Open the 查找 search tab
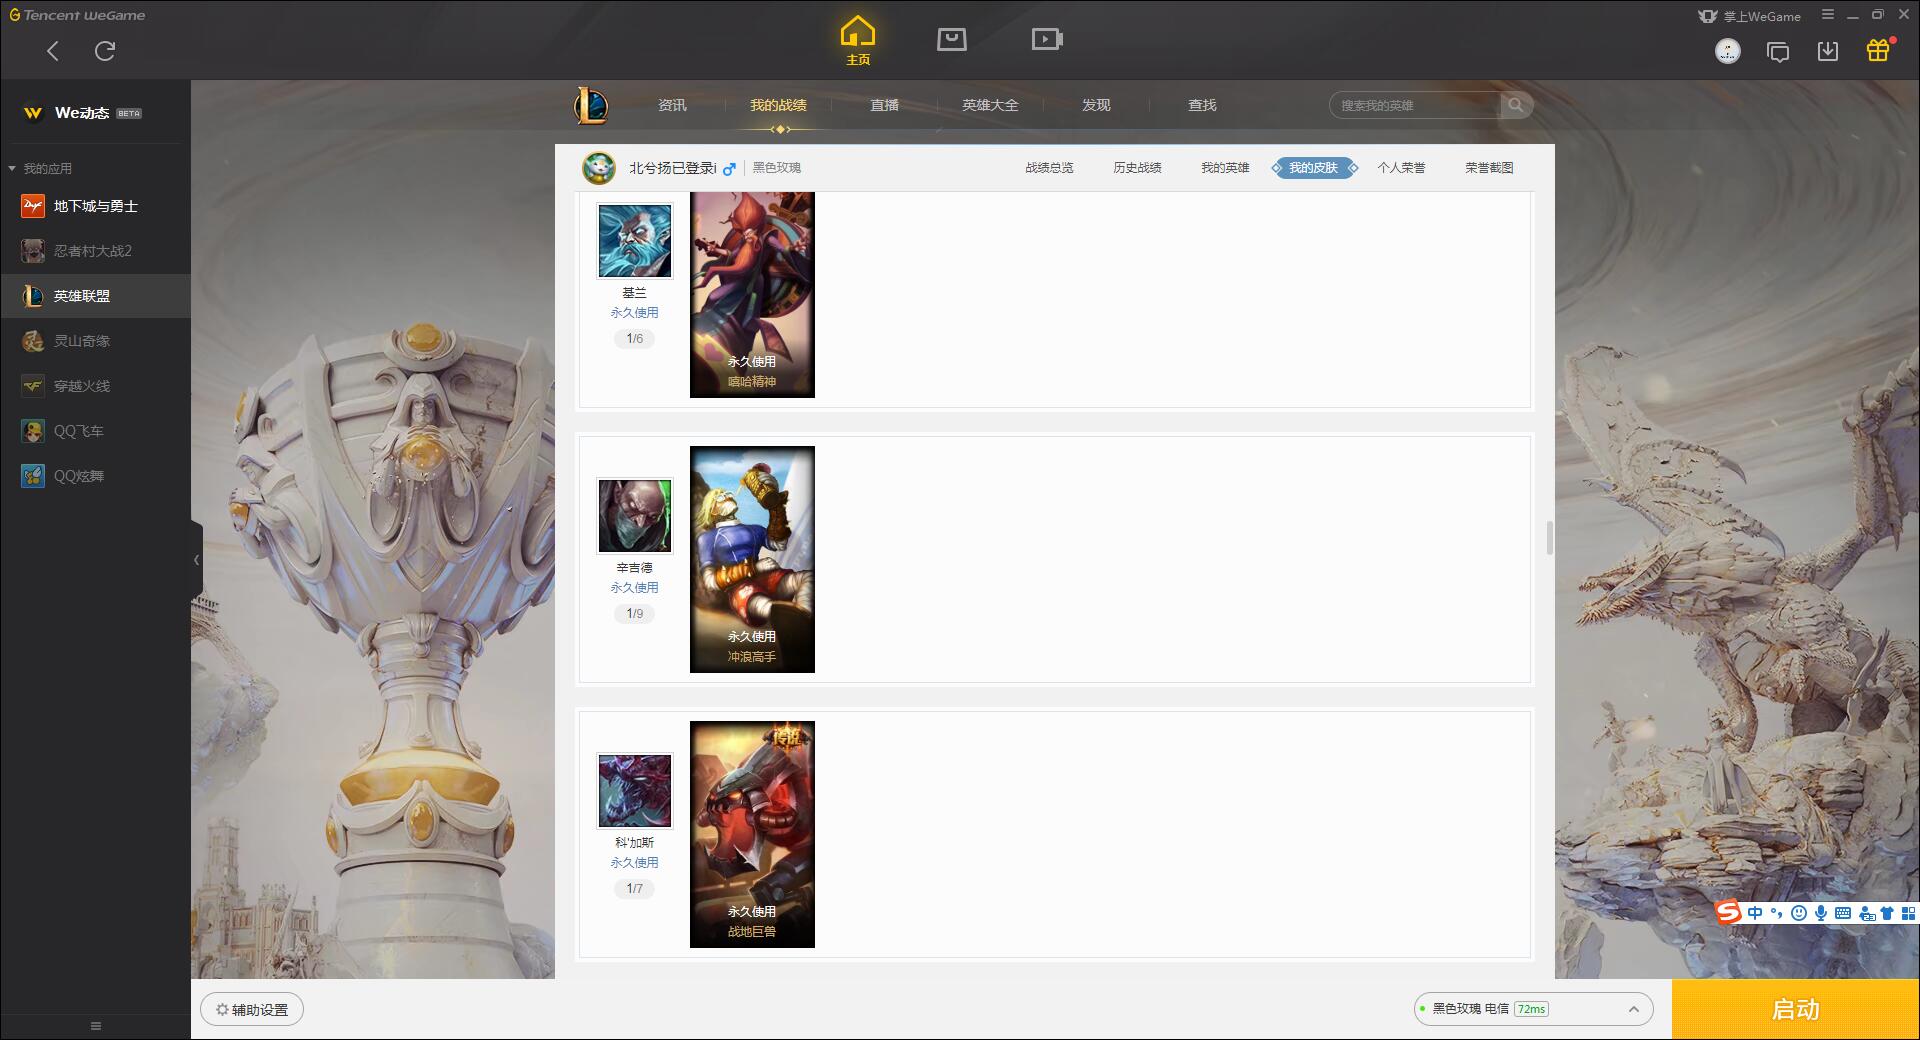 1202,105
